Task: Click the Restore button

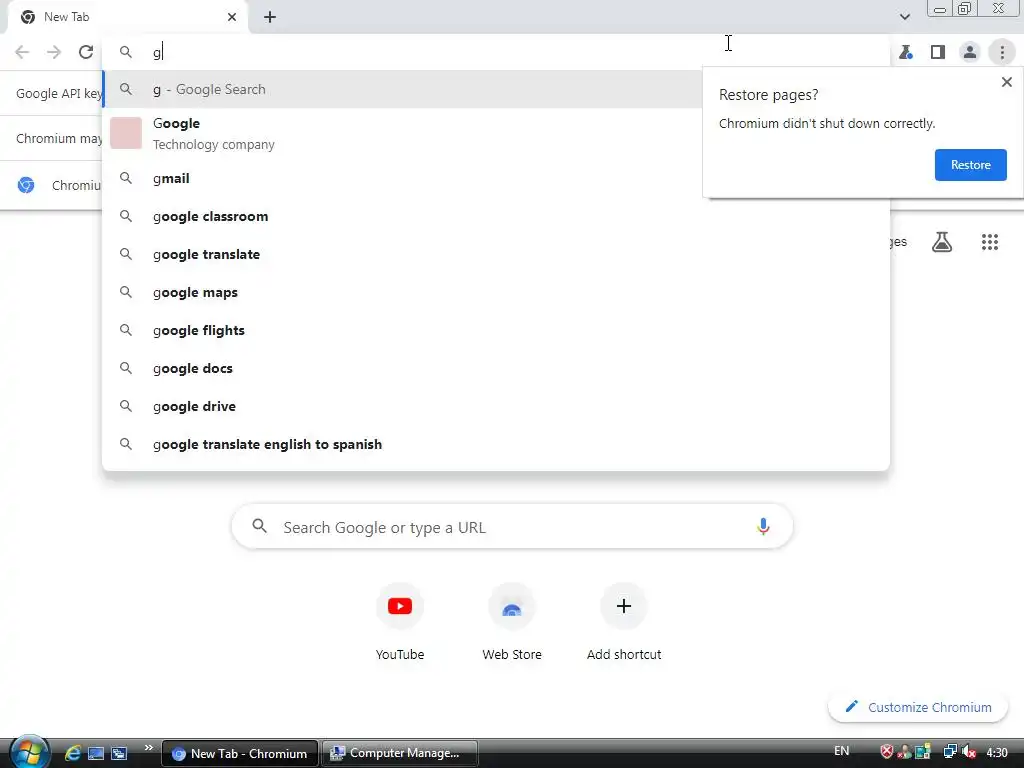Action: click(970, 165)
